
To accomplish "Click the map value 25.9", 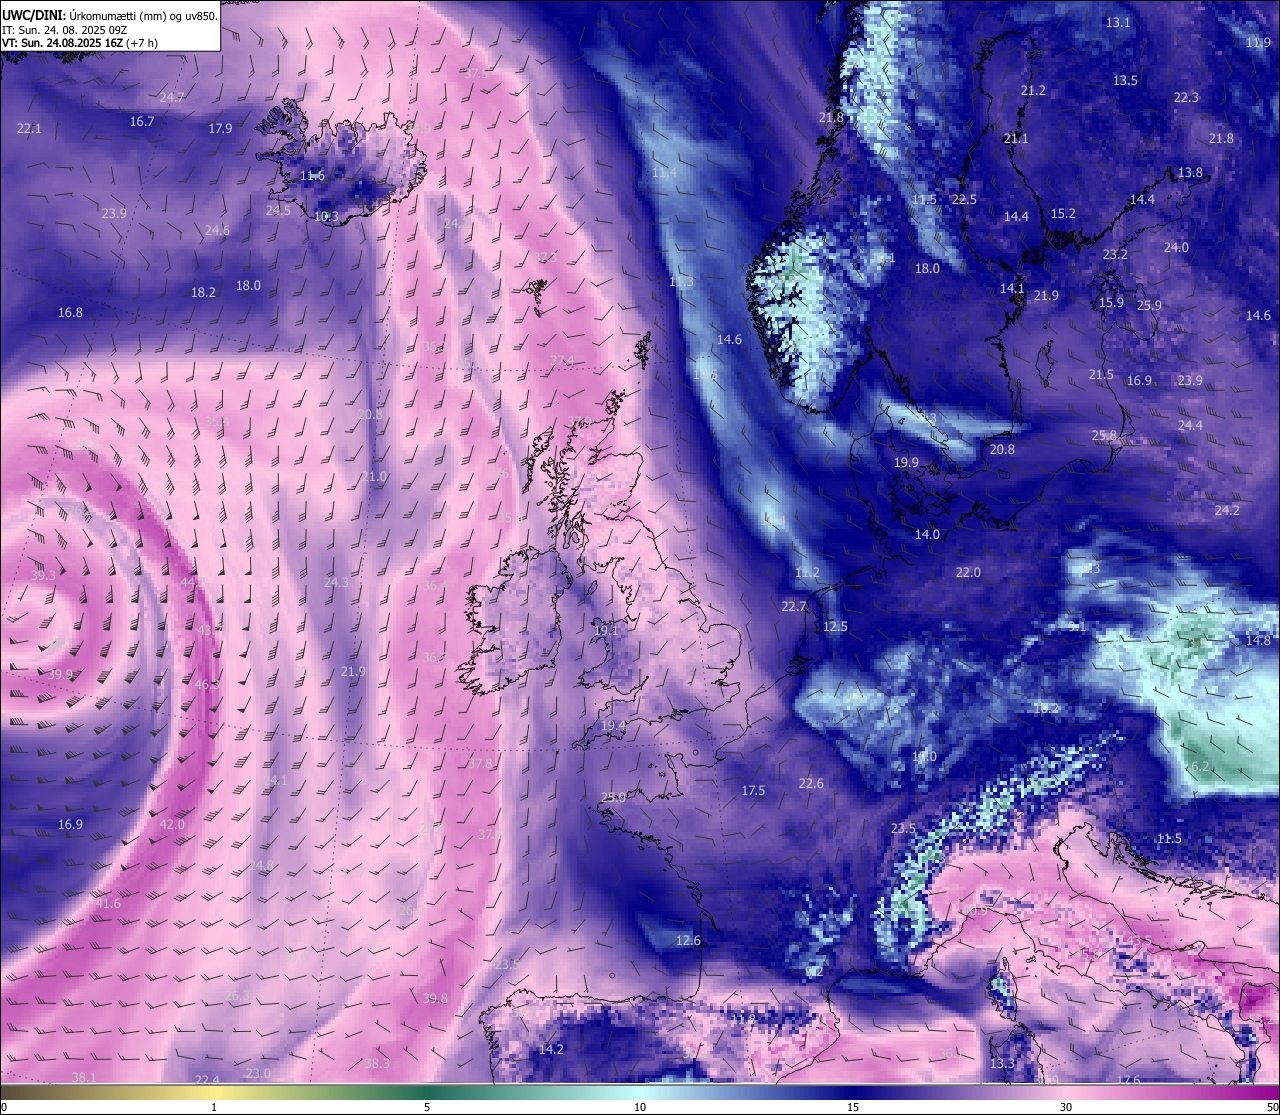I will [x=1149, y=305].
